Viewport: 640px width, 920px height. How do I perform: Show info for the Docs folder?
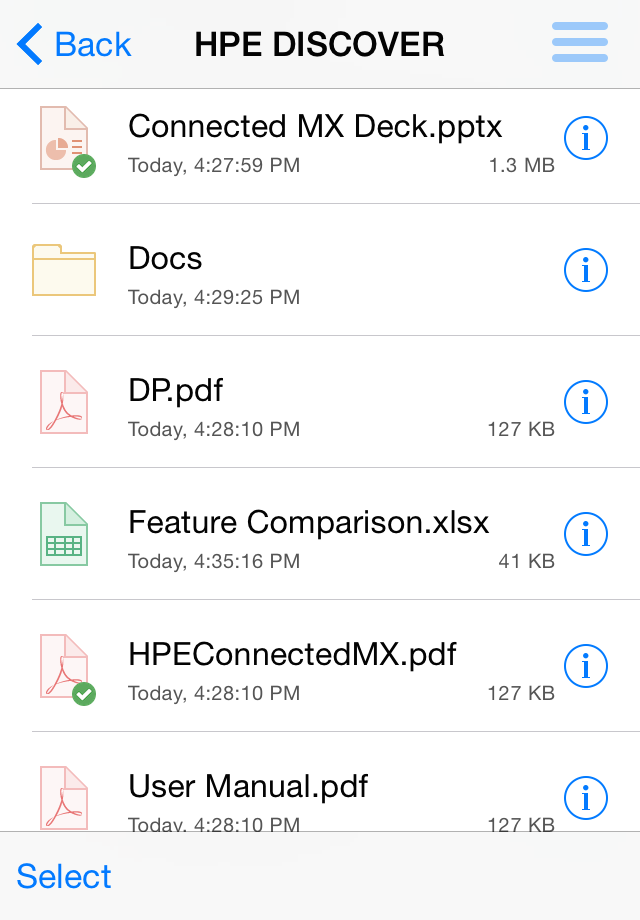[585, 270]
